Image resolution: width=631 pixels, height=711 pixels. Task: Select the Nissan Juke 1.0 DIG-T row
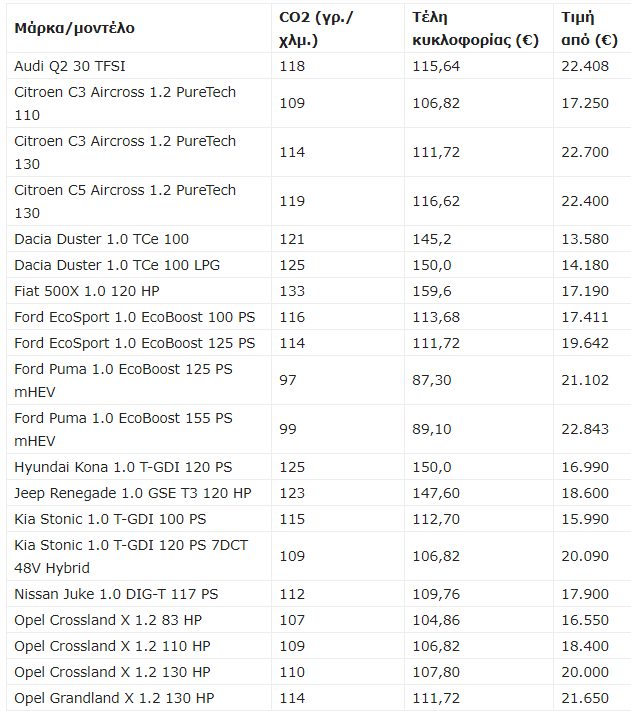click(116, 594)
